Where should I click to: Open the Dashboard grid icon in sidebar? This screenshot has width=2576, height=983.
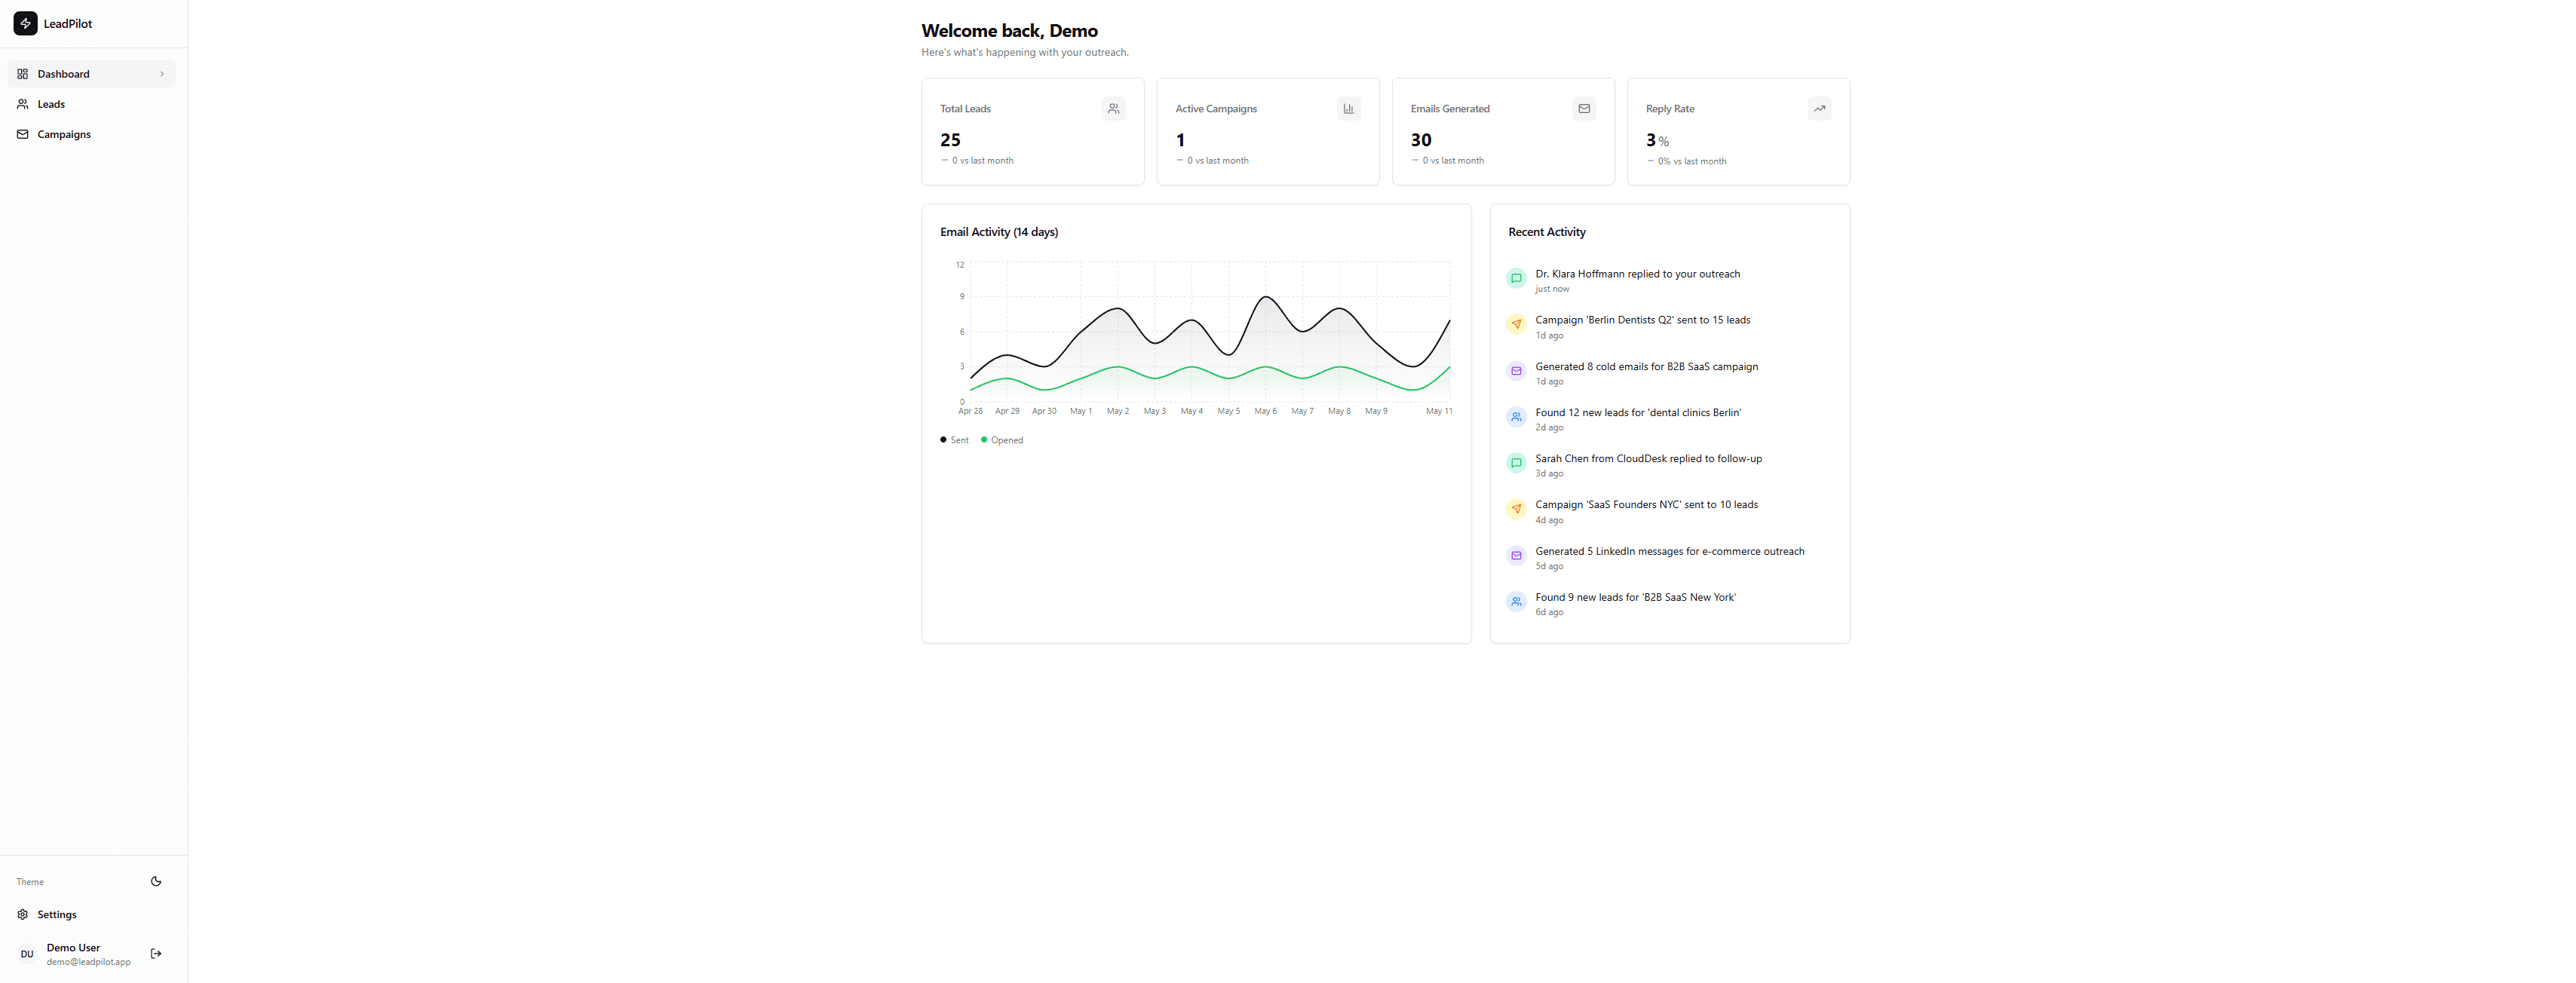click(x=23, y=74)
